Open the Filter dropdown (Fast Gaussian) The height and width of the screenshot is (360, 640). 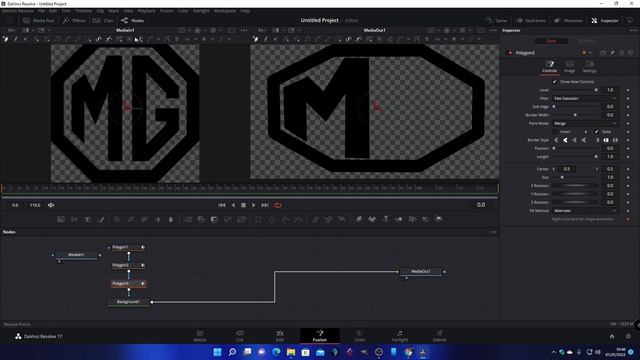585,98
